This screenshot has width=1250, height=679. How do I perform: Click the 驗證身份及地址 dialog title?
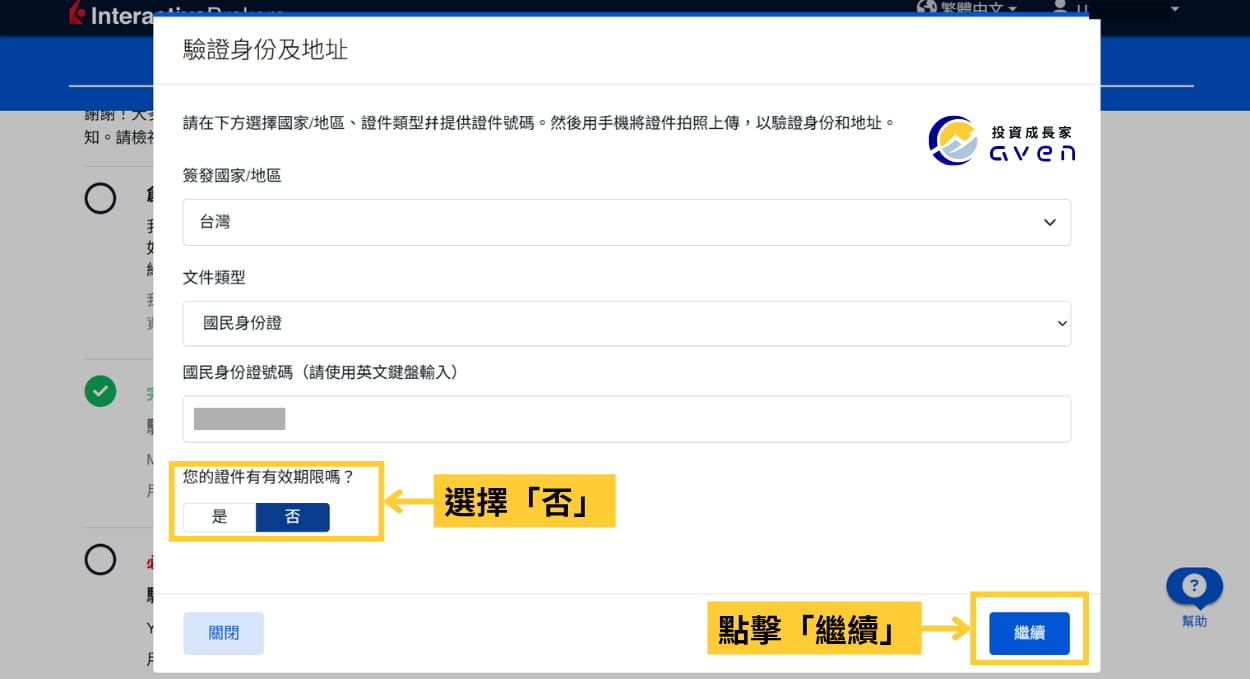(265, 49)
